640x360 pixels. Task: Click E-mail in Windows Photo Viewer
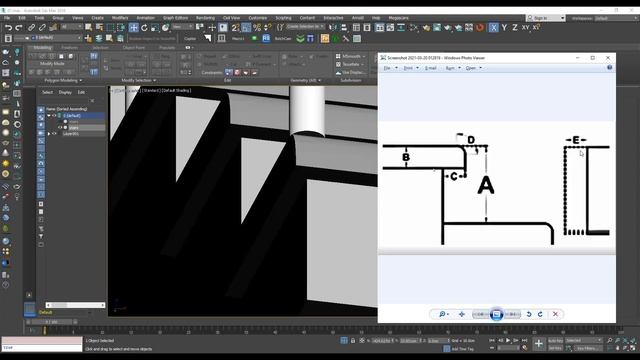pyautogui.click(x=431, y=68)
